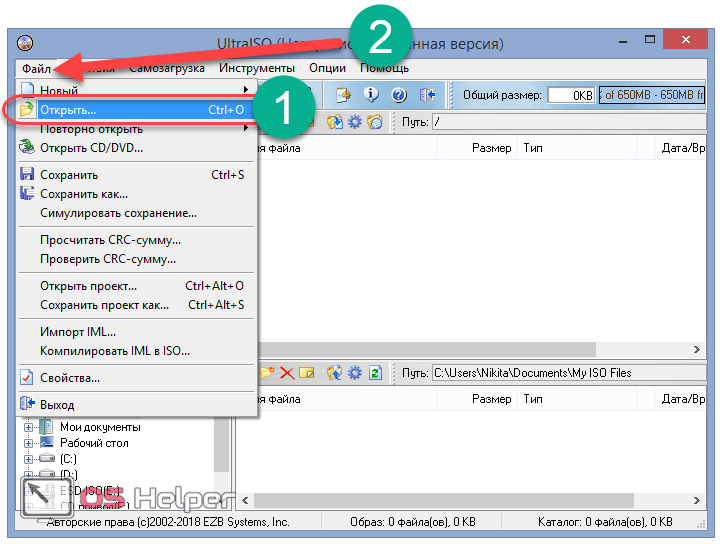Open the Помощь menu
Viewport: 722px width, 544px height.
click(384, 68)
